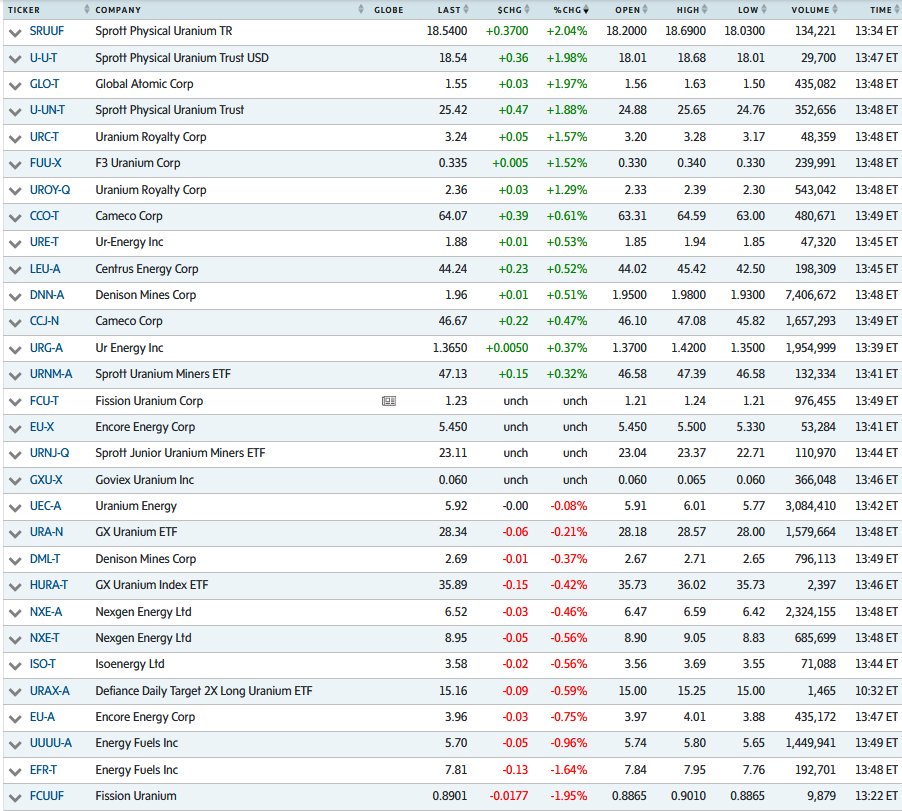The image size is (902, 811).
Task: Sort by the HIGH column sort arrows
Action: point(705,9)
